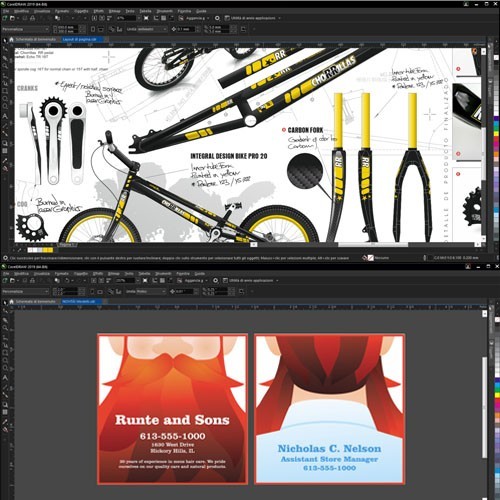
Task: Toggle portrait orientation in upper window property bar
Action: [93, 29]
